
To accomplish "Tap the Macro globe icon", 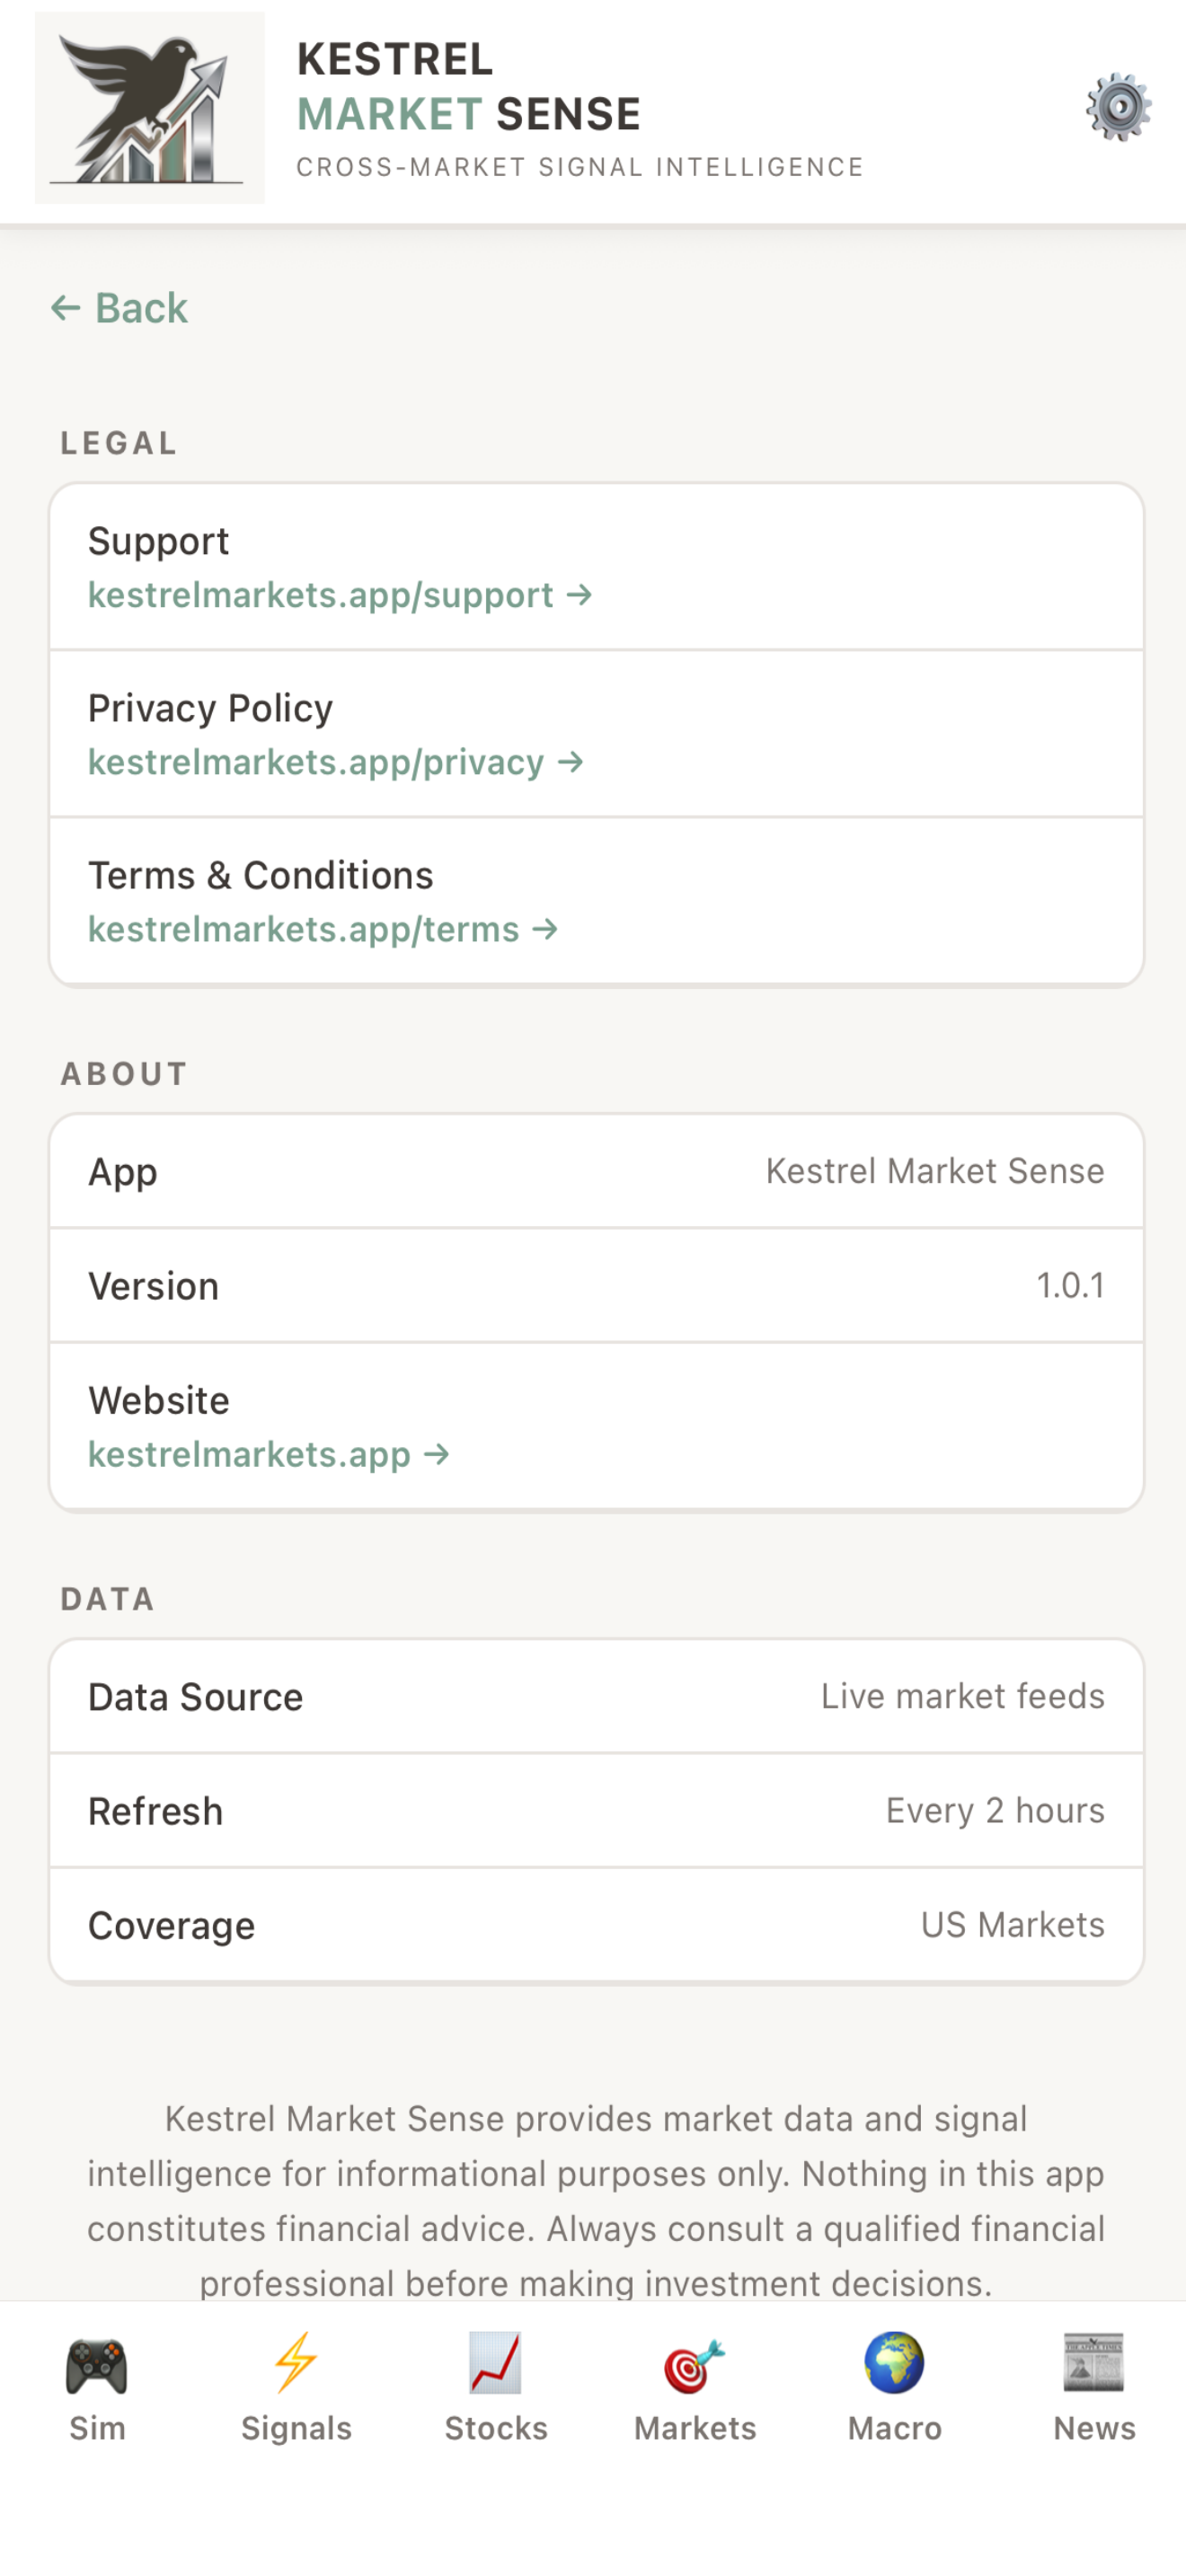I will coord(894,2363).
